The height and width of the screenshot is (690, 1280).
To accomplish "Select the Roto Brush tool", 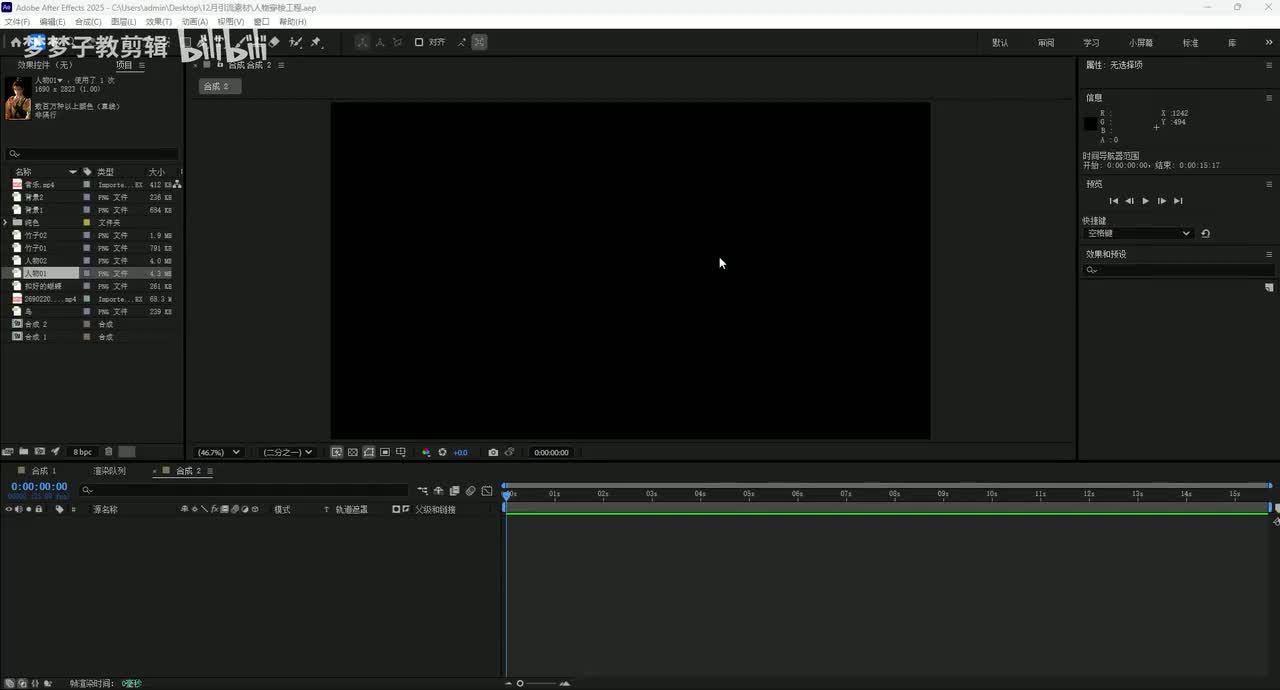I will [296, 42].
